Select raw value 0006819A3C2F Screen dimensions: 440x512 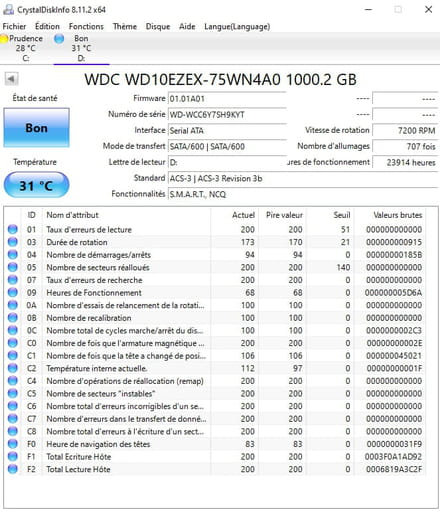click(394, 469)
